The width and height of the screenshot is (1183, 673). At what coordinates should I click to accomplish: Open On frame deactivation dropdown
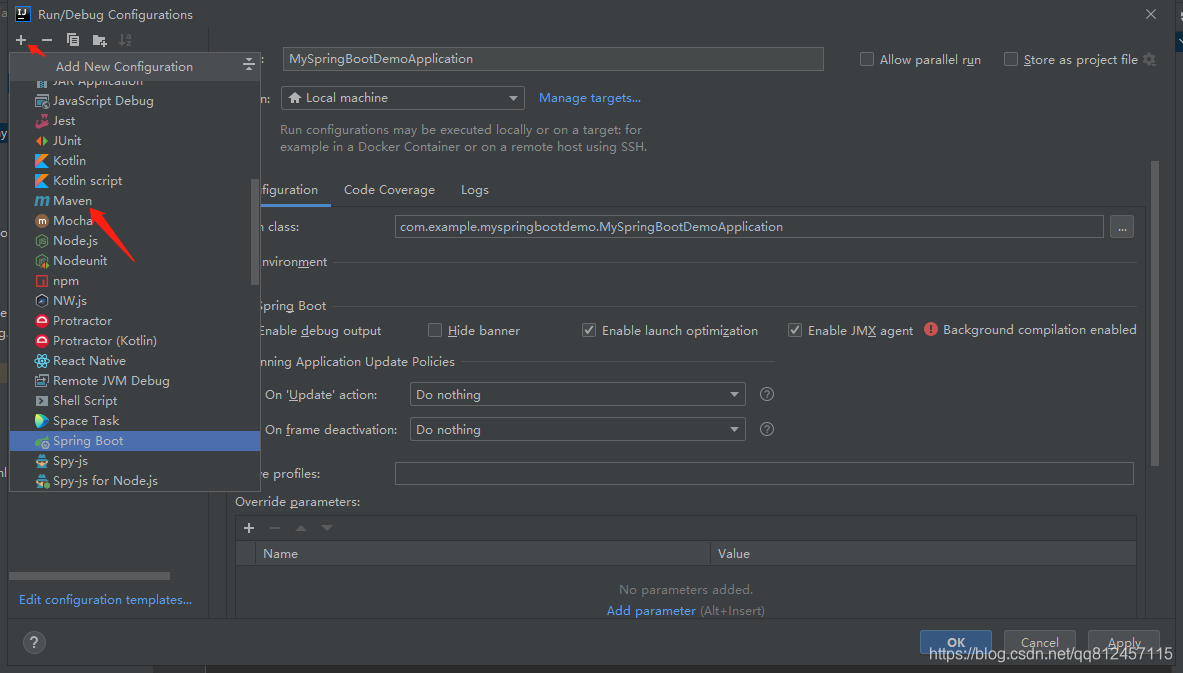click(x=577, y=429)
